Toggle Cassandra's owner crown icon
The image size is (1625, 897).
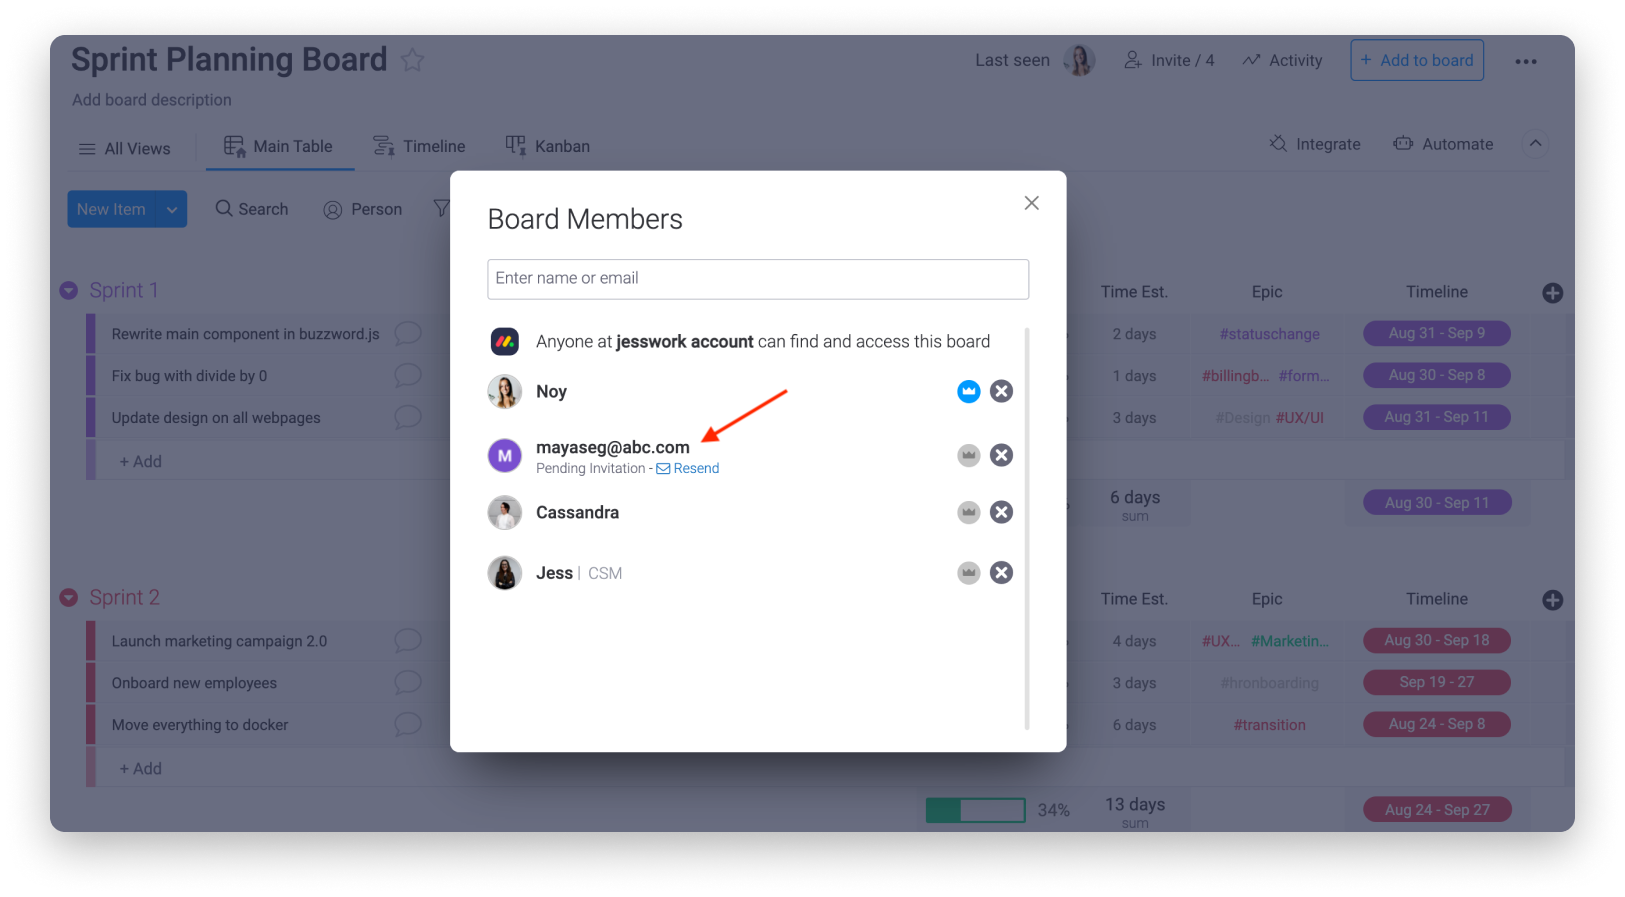pos(968,512)
